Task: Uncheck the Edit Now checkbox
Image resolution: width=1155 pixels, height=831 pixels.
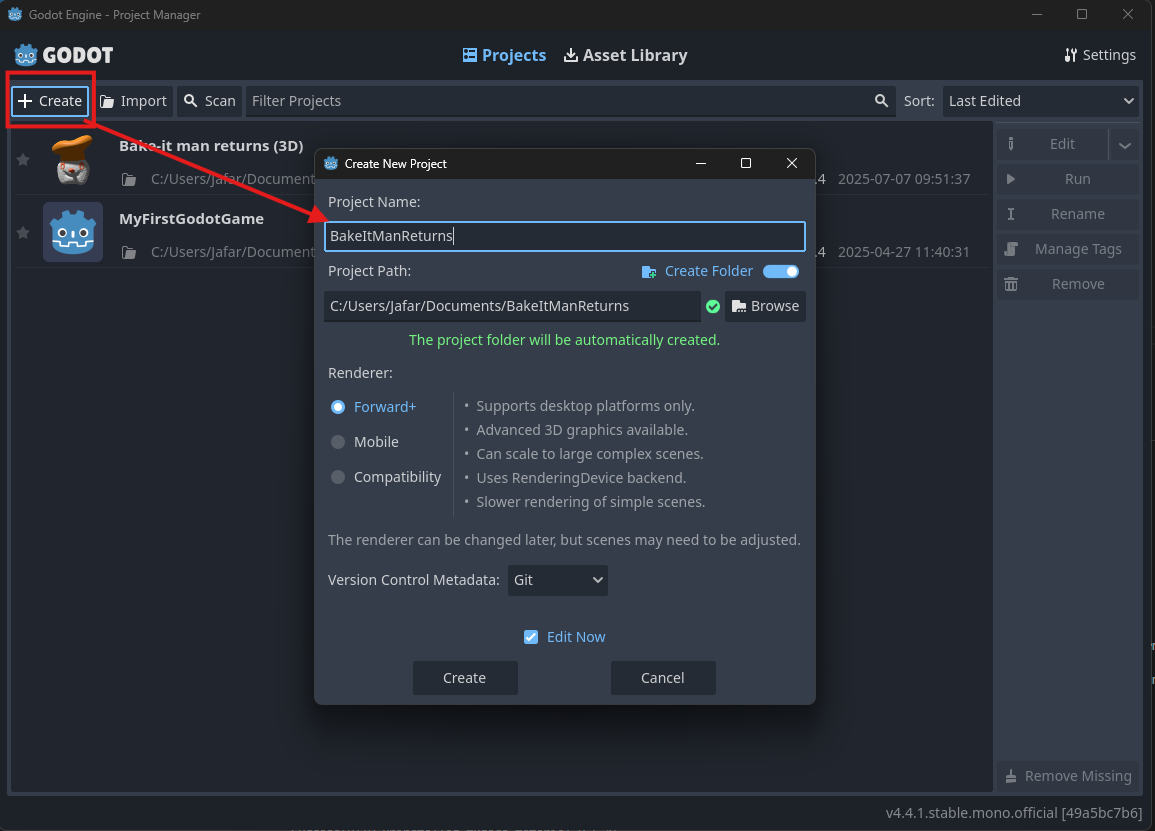Action: (531, 637)
